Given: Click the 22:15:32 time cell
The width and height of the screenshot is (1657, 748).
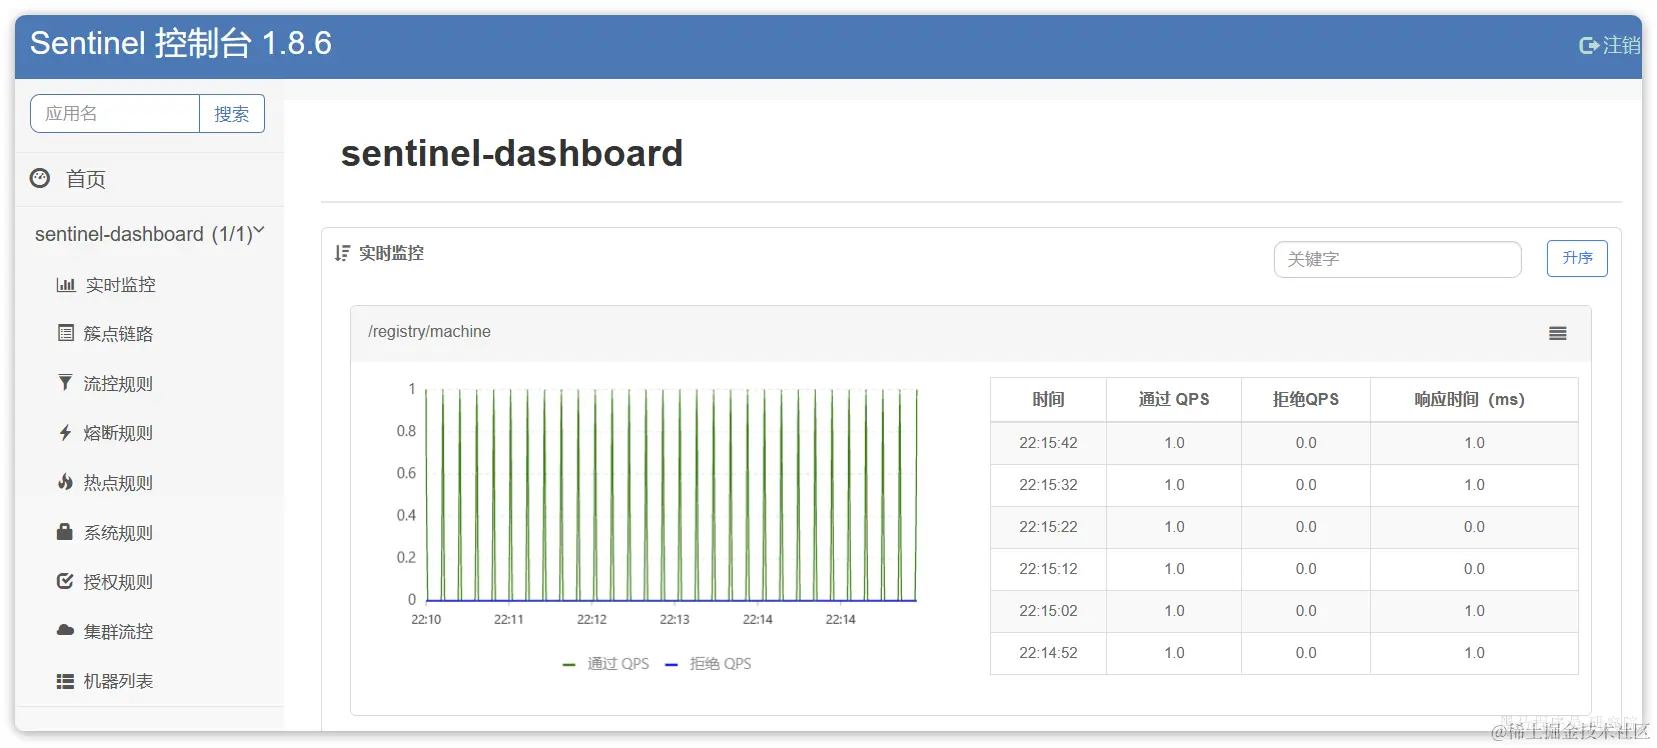Looking at the screenshot, I should coord(1048,485).
